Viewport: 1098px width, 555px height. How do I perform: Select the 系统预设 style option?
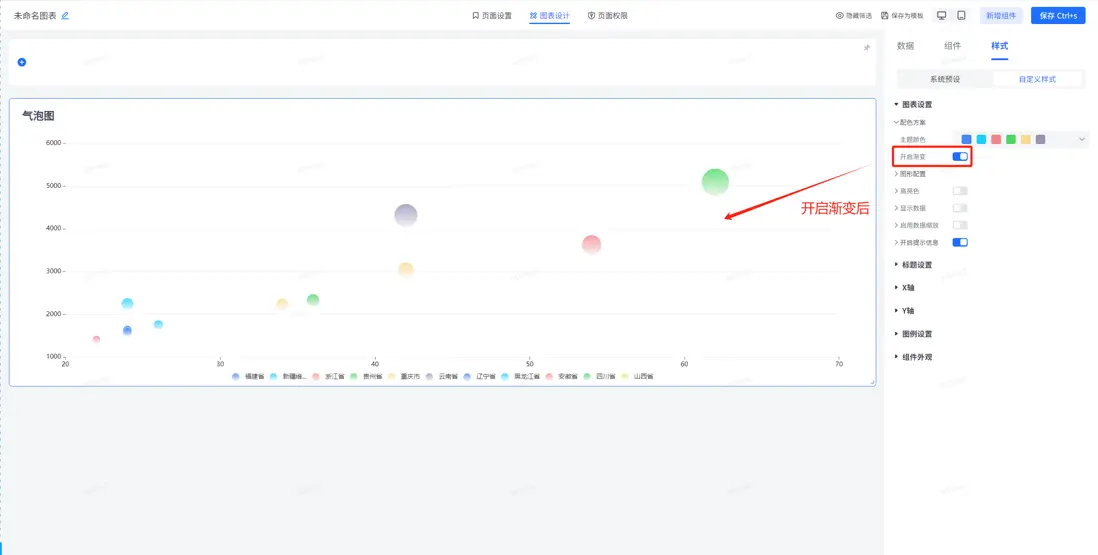click(x=945, y=79)
